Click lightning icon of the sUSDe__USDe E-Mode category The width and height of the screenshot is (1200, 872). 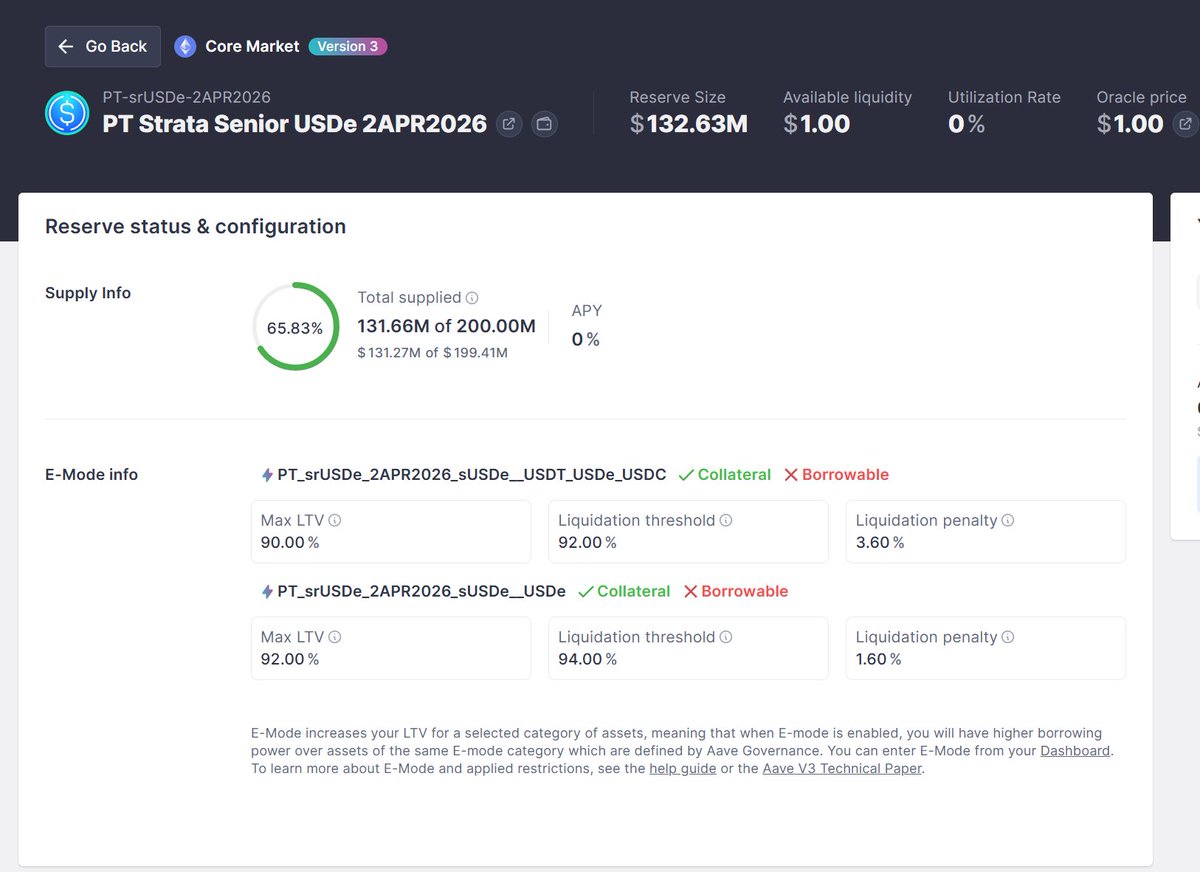267,592
